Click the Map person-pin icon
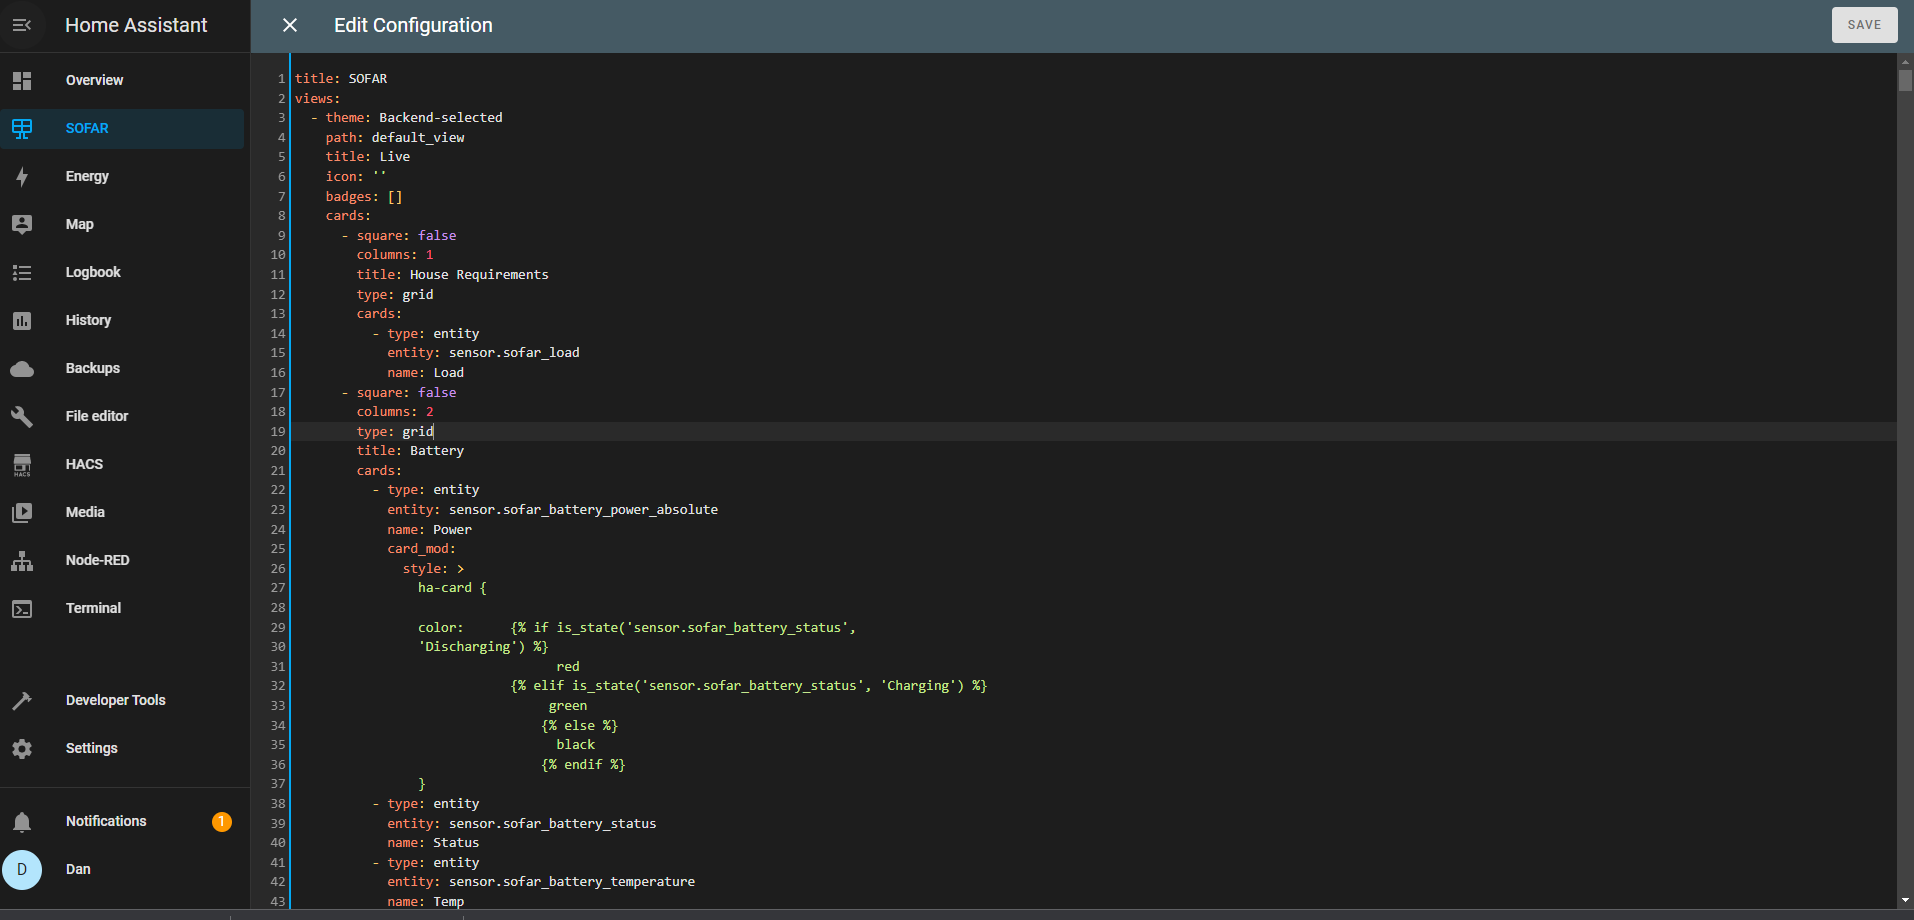This screenshot has width=1914, height=920. (22, 224)
